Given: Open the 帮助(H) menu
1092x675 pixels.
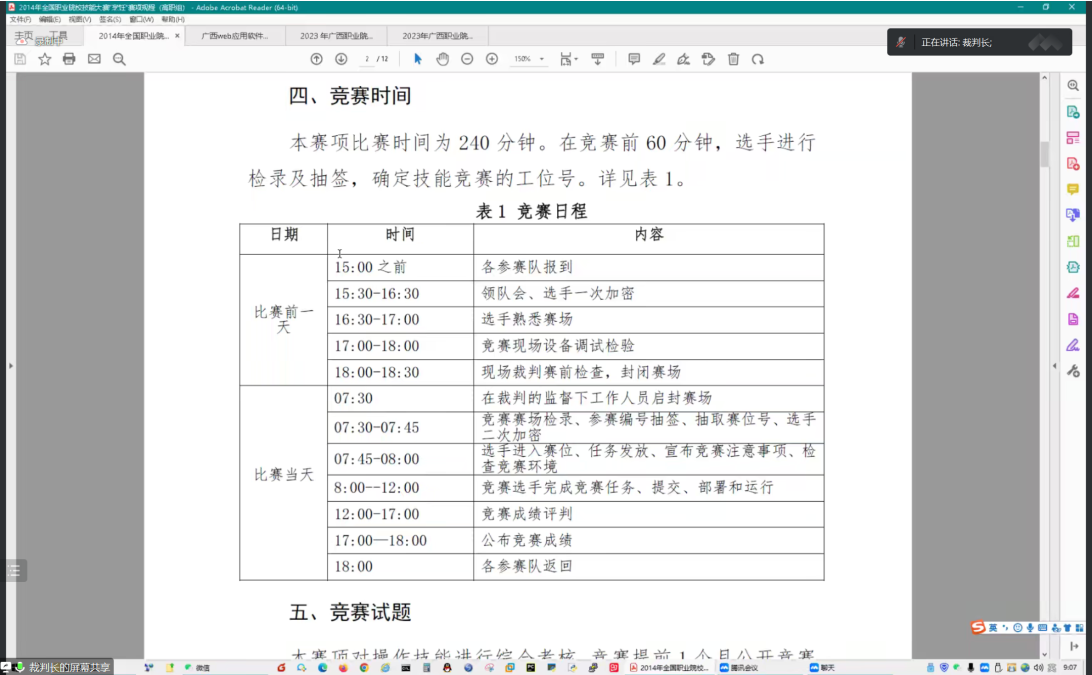Looking at the screenshot, I should tap(173, 20).
